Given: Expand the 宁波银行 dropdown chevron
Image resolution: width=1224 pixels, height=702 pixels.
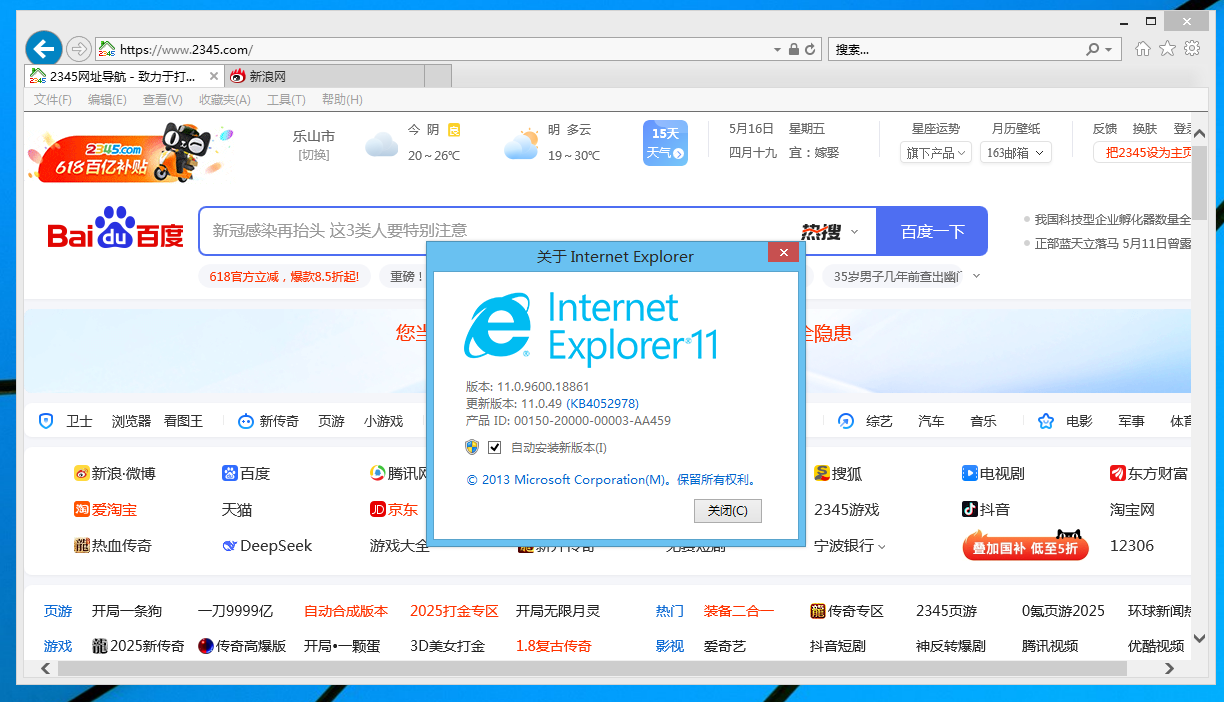Looking at the screenshot, I should (x=882, y=547).
